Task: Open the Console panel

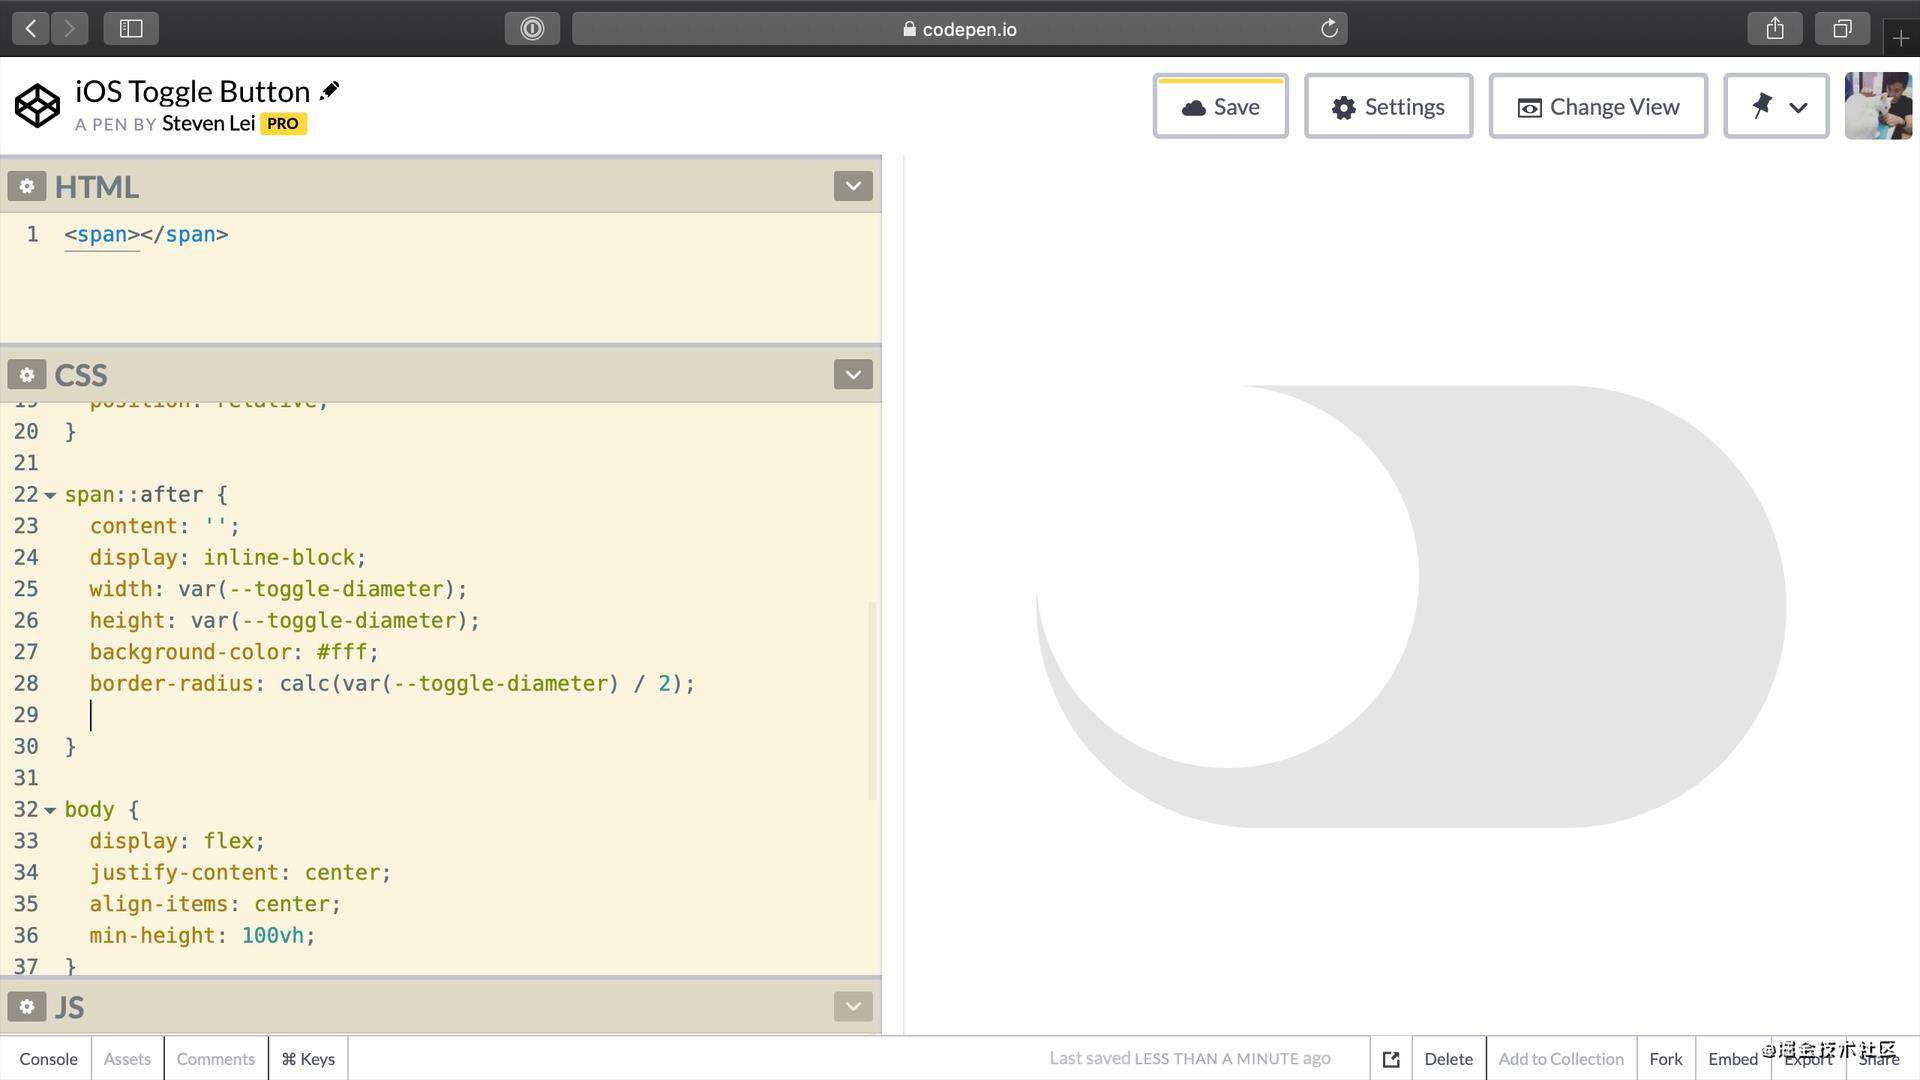Action: 48,1059
